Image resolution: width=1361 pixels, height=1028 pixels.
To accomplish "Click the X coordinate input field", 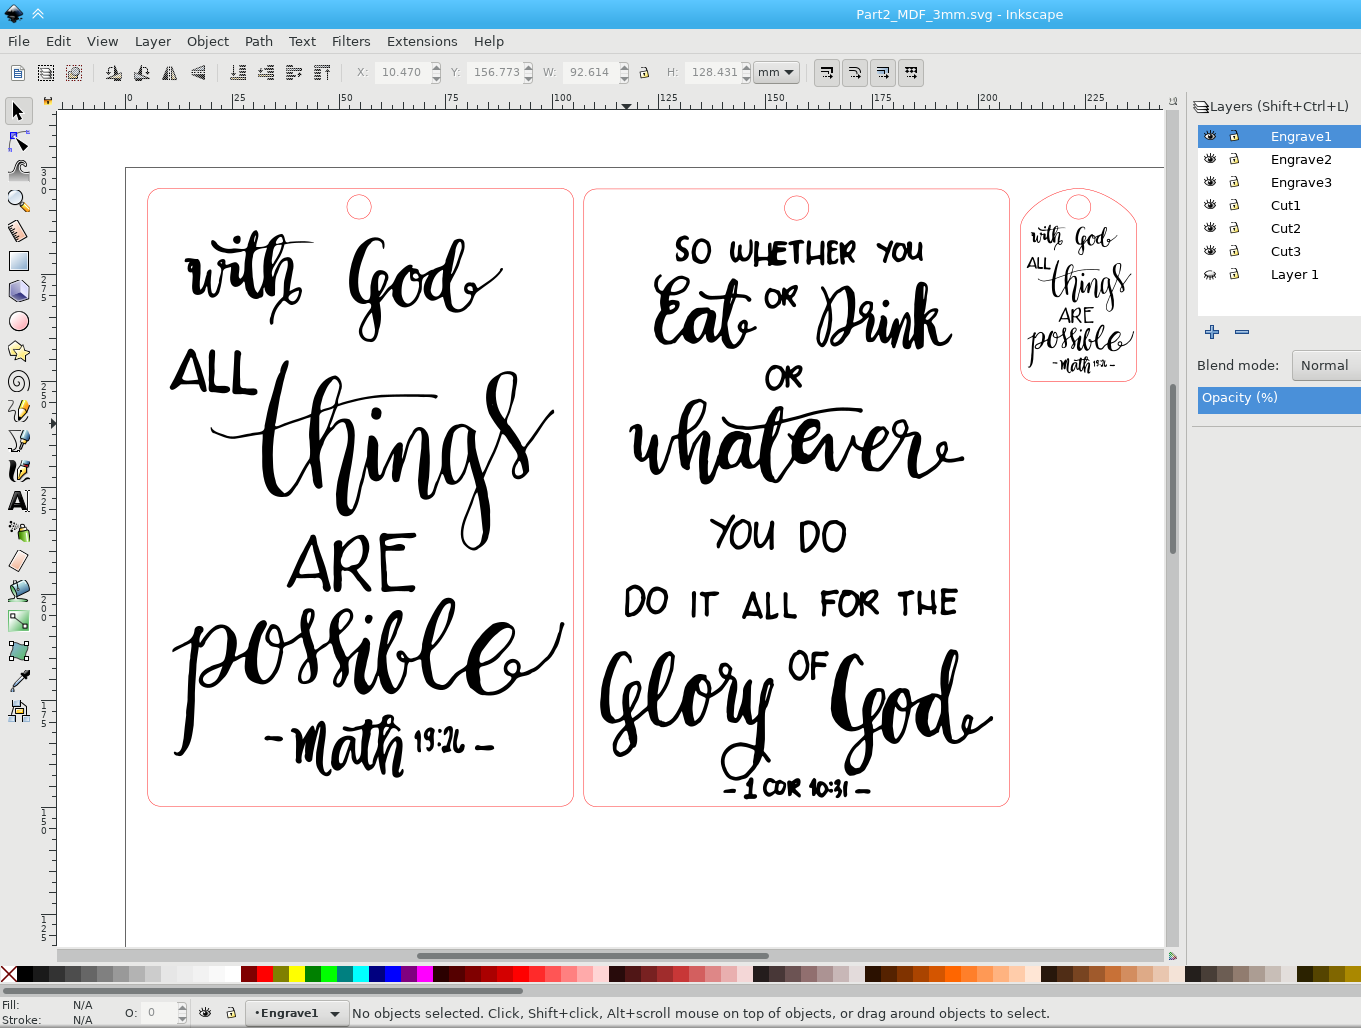I will pos(402,72).
